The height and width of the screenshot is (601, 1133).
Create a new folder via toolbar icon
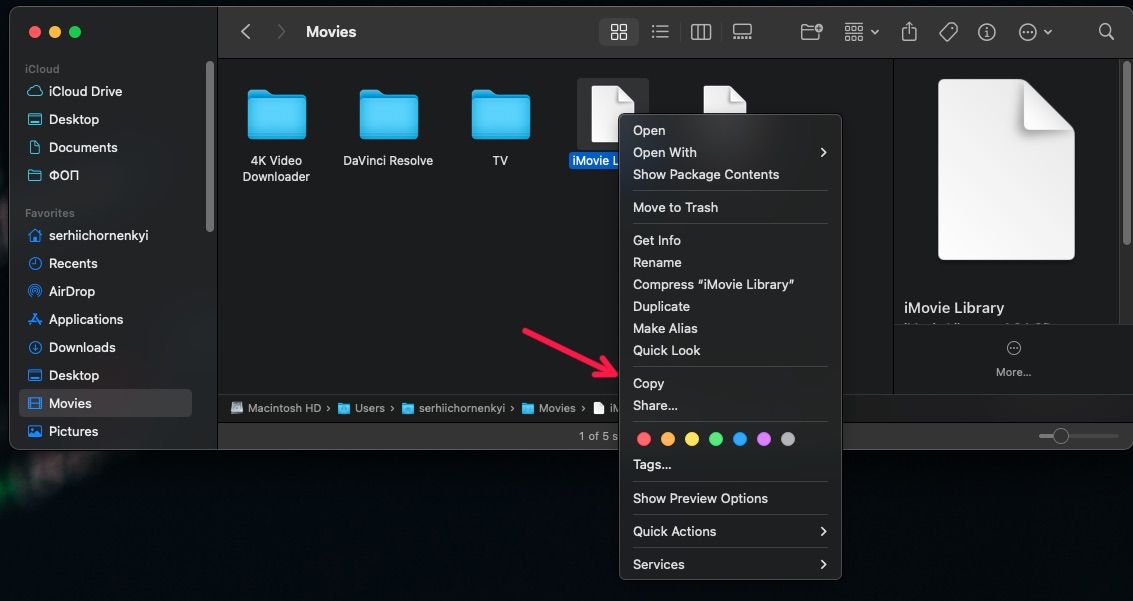[x=811, y=32]
